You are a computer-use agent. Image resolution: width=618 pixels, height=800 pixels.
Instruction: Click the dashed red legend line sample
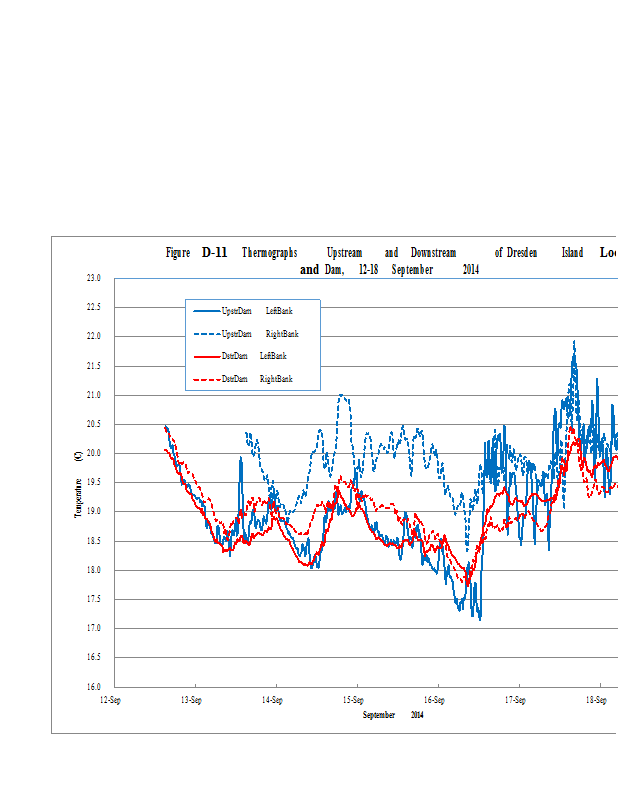coord(205,379)
